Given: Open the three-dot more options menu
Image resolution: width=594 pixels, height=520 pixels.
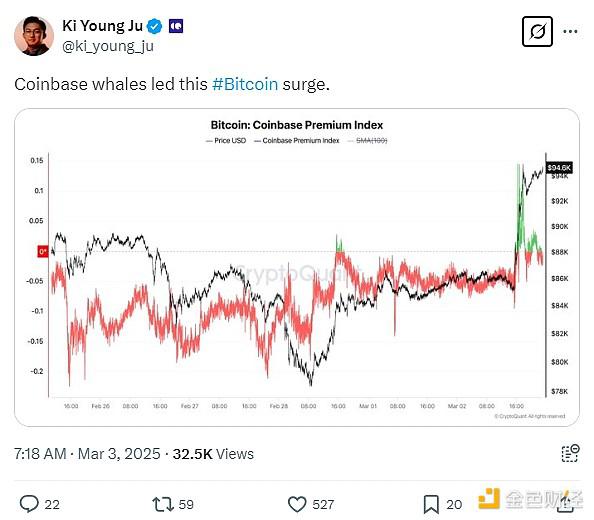Looking at the screenshot, I should click(570, 31).
